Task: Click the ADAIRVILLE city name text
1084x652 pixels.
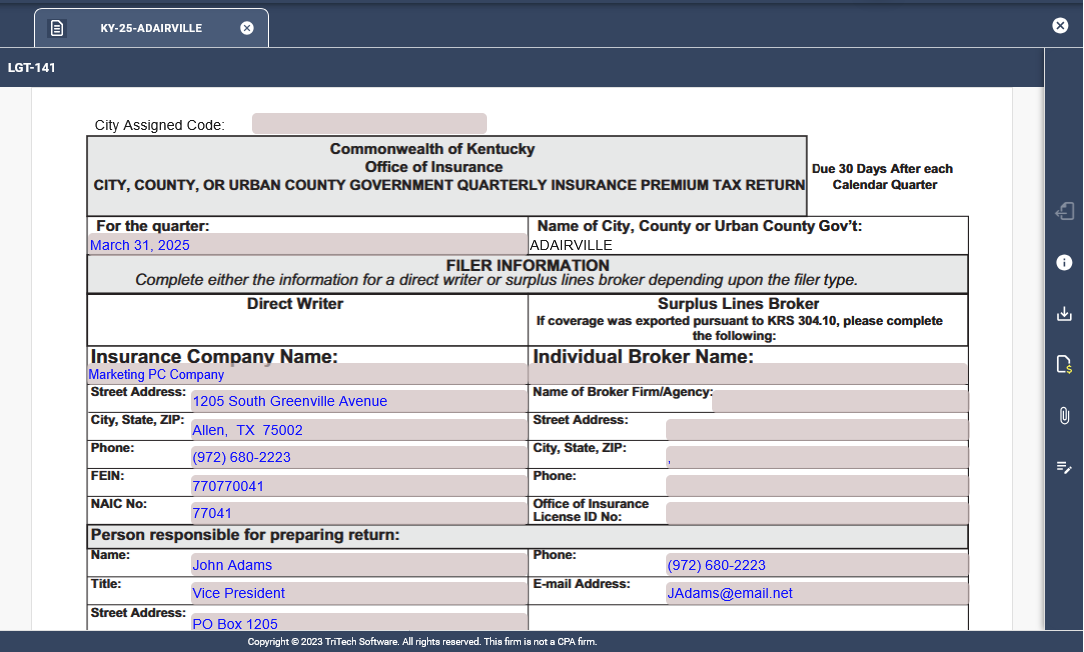Action: pos(571,245)
